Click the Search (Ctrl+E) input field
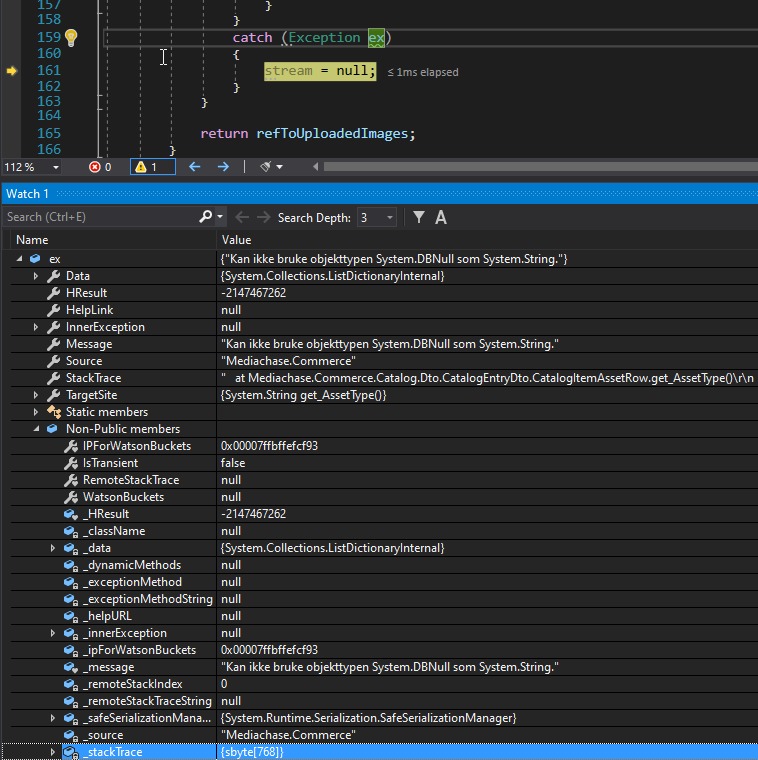The image size is (758, 760). [x=95, y=217]
